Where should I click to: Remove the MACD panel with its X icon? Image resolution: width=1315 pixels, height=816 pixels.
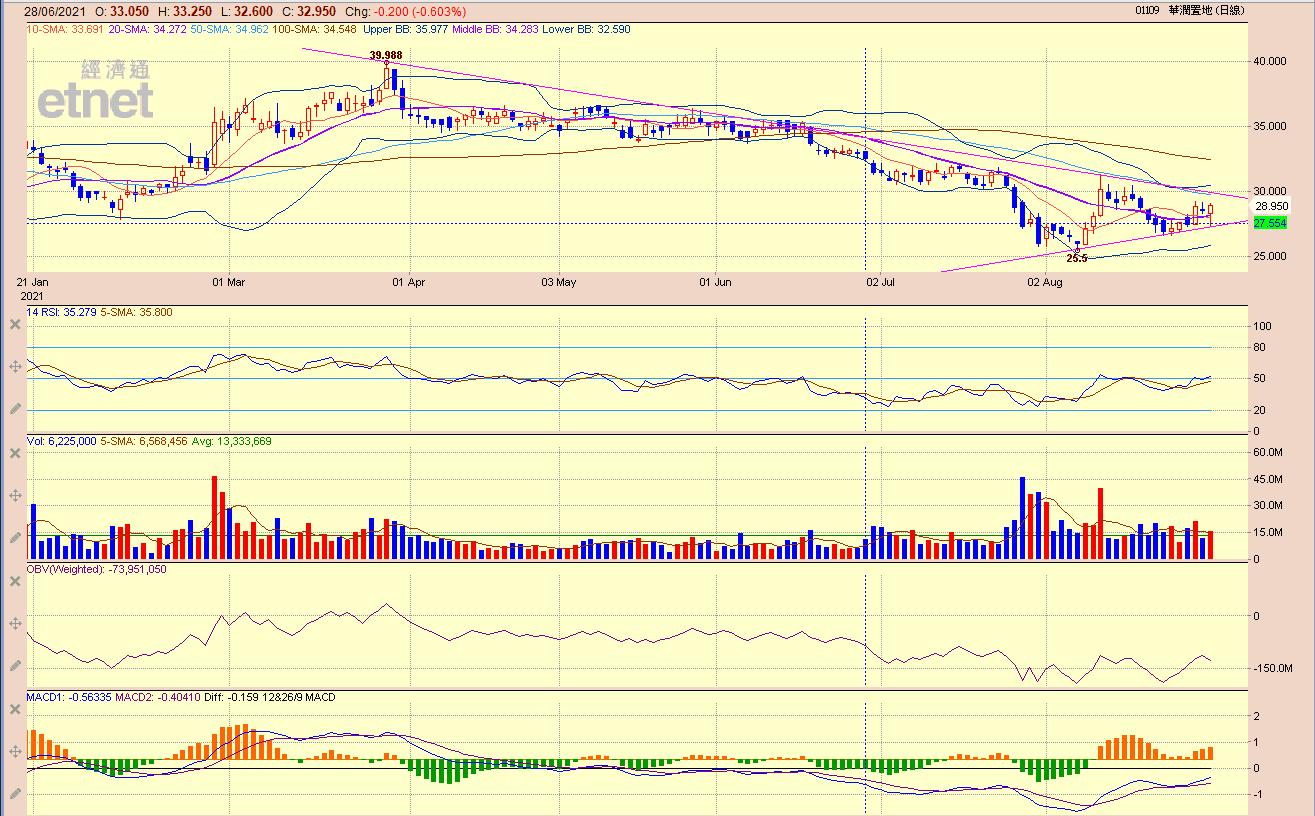15,709
